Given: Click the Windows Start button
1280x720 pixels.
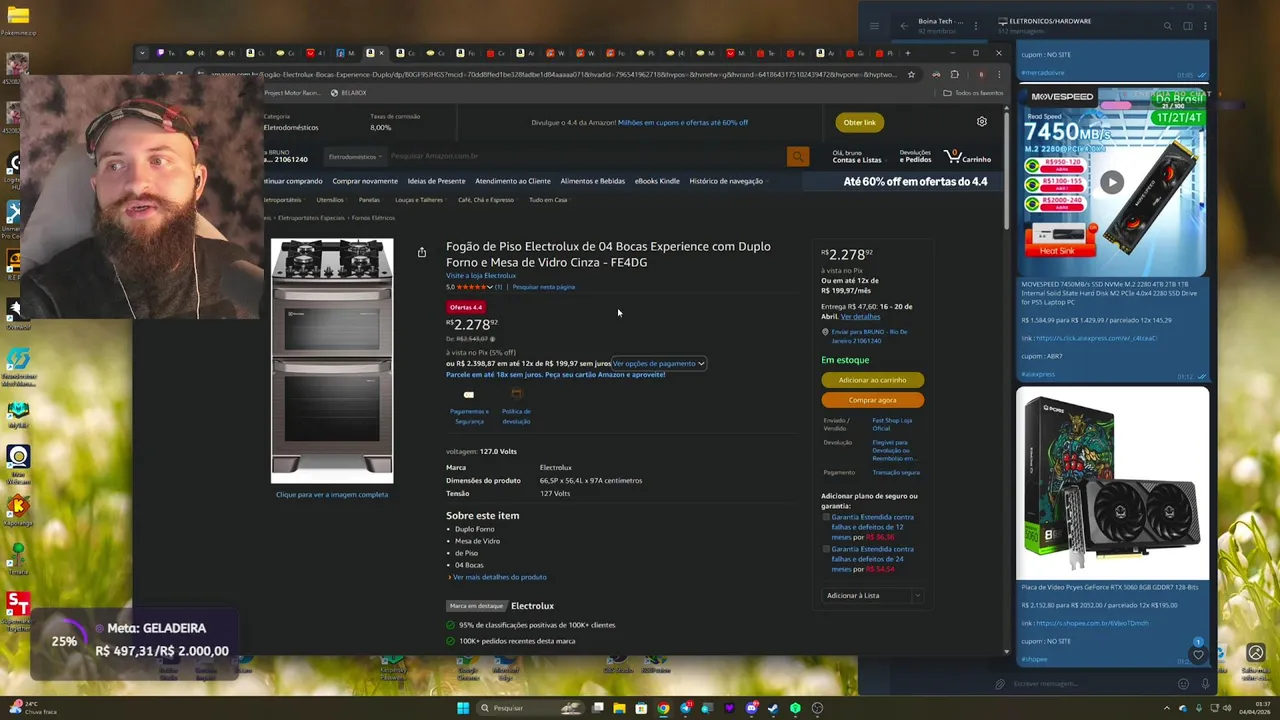Looking at the screenshot, I should pos(463,708).
